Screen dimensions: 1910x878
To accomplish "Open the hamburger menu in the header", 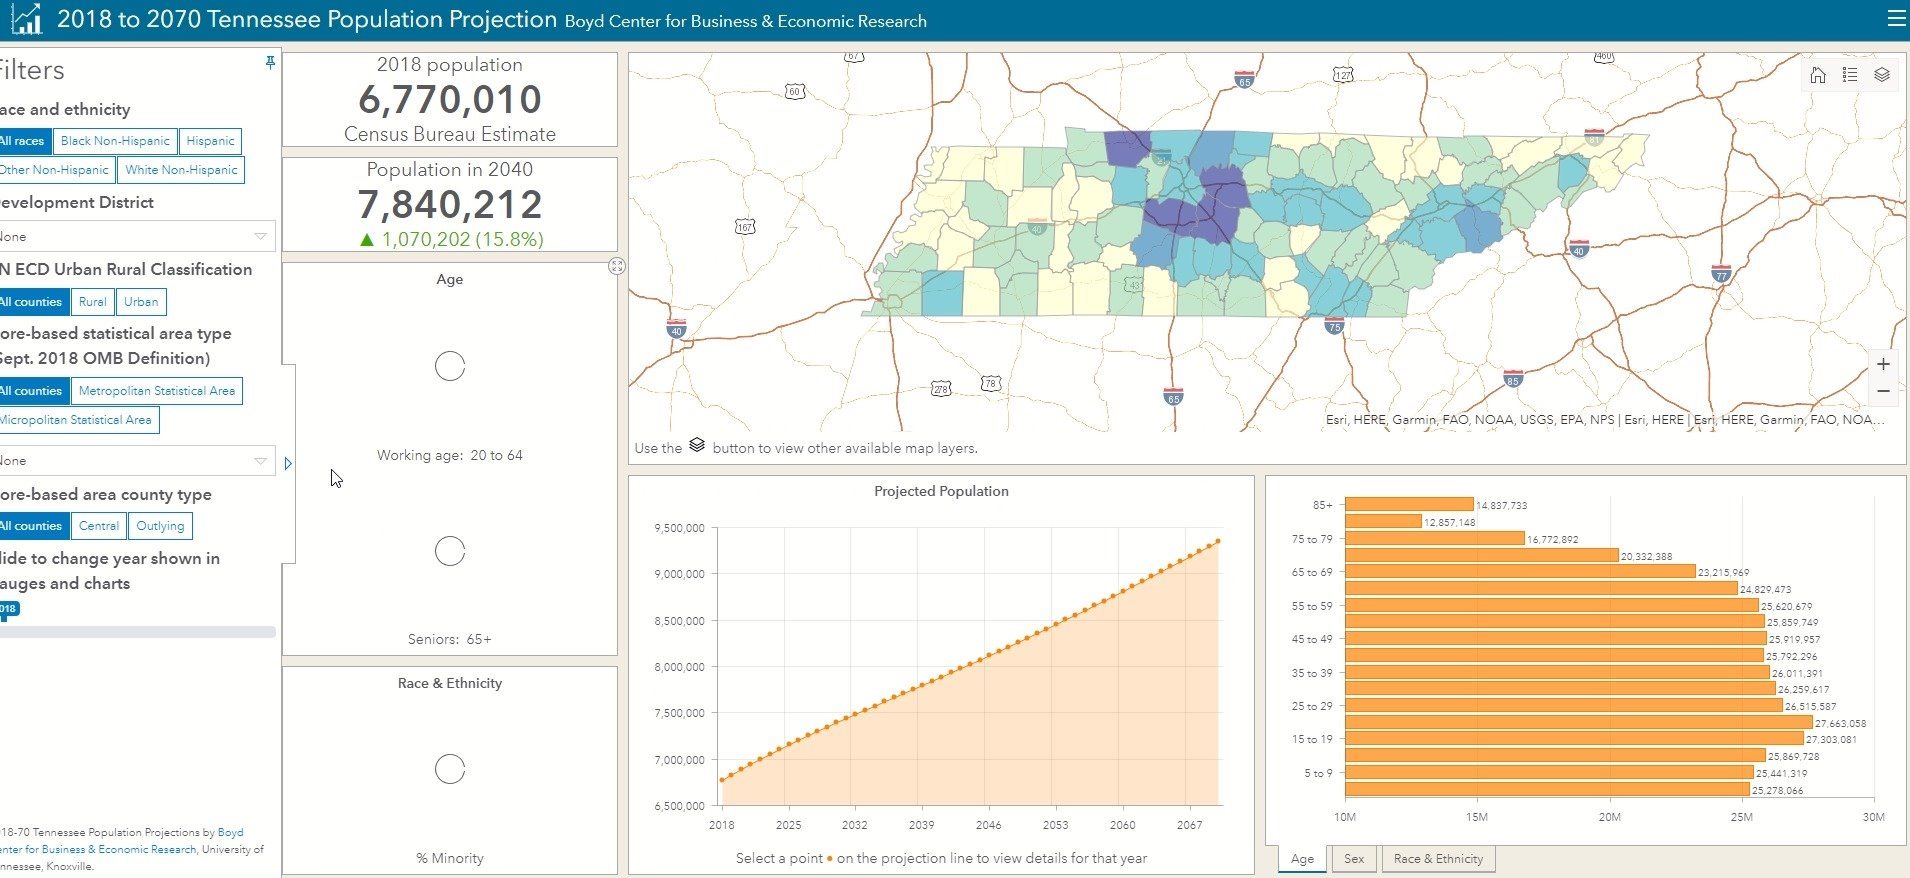I will [x=1896, y=19].
